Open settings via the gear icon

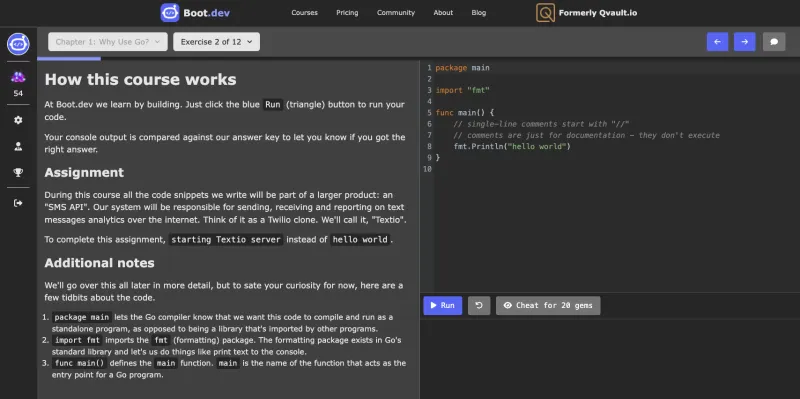[x=18, y=120]
